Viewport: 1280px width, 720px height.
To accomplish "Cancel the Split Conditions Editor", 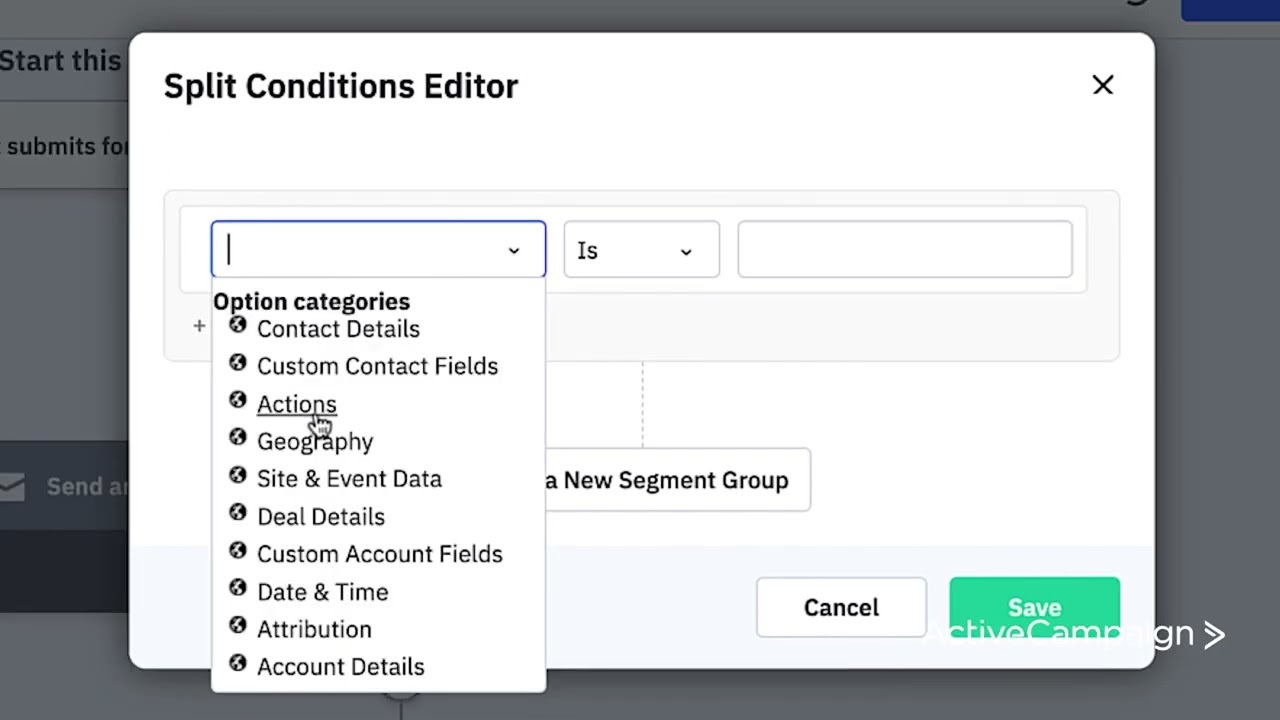I will click(x=841, y=607).
